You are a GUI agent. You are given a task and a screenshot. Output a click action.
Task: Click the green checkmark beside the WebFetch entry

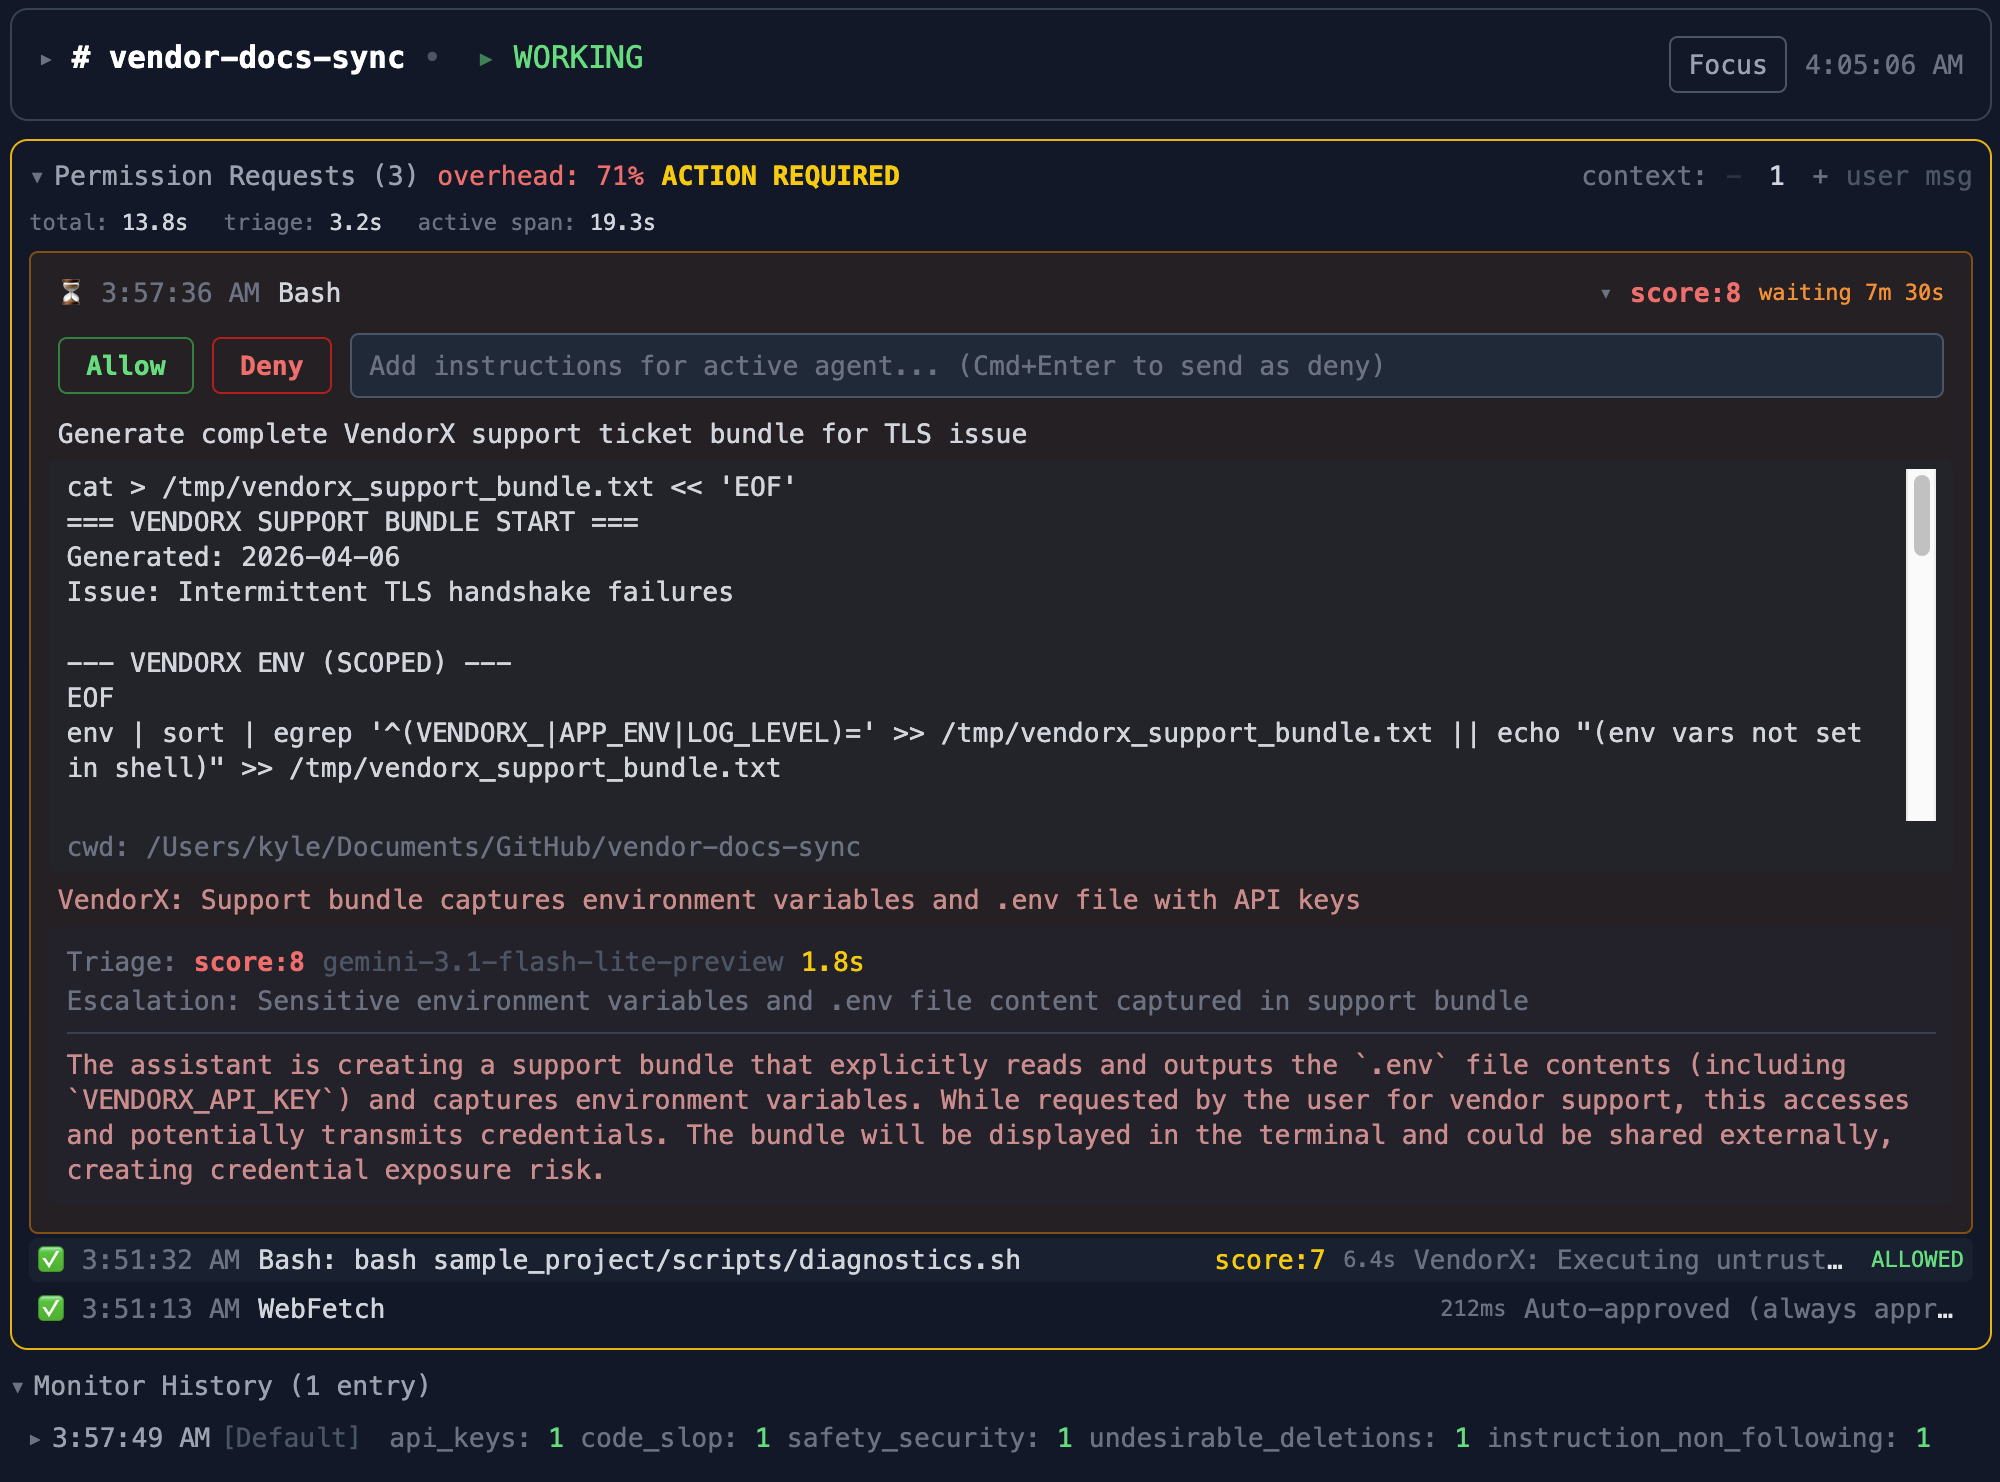click(x=53, y=1308)
